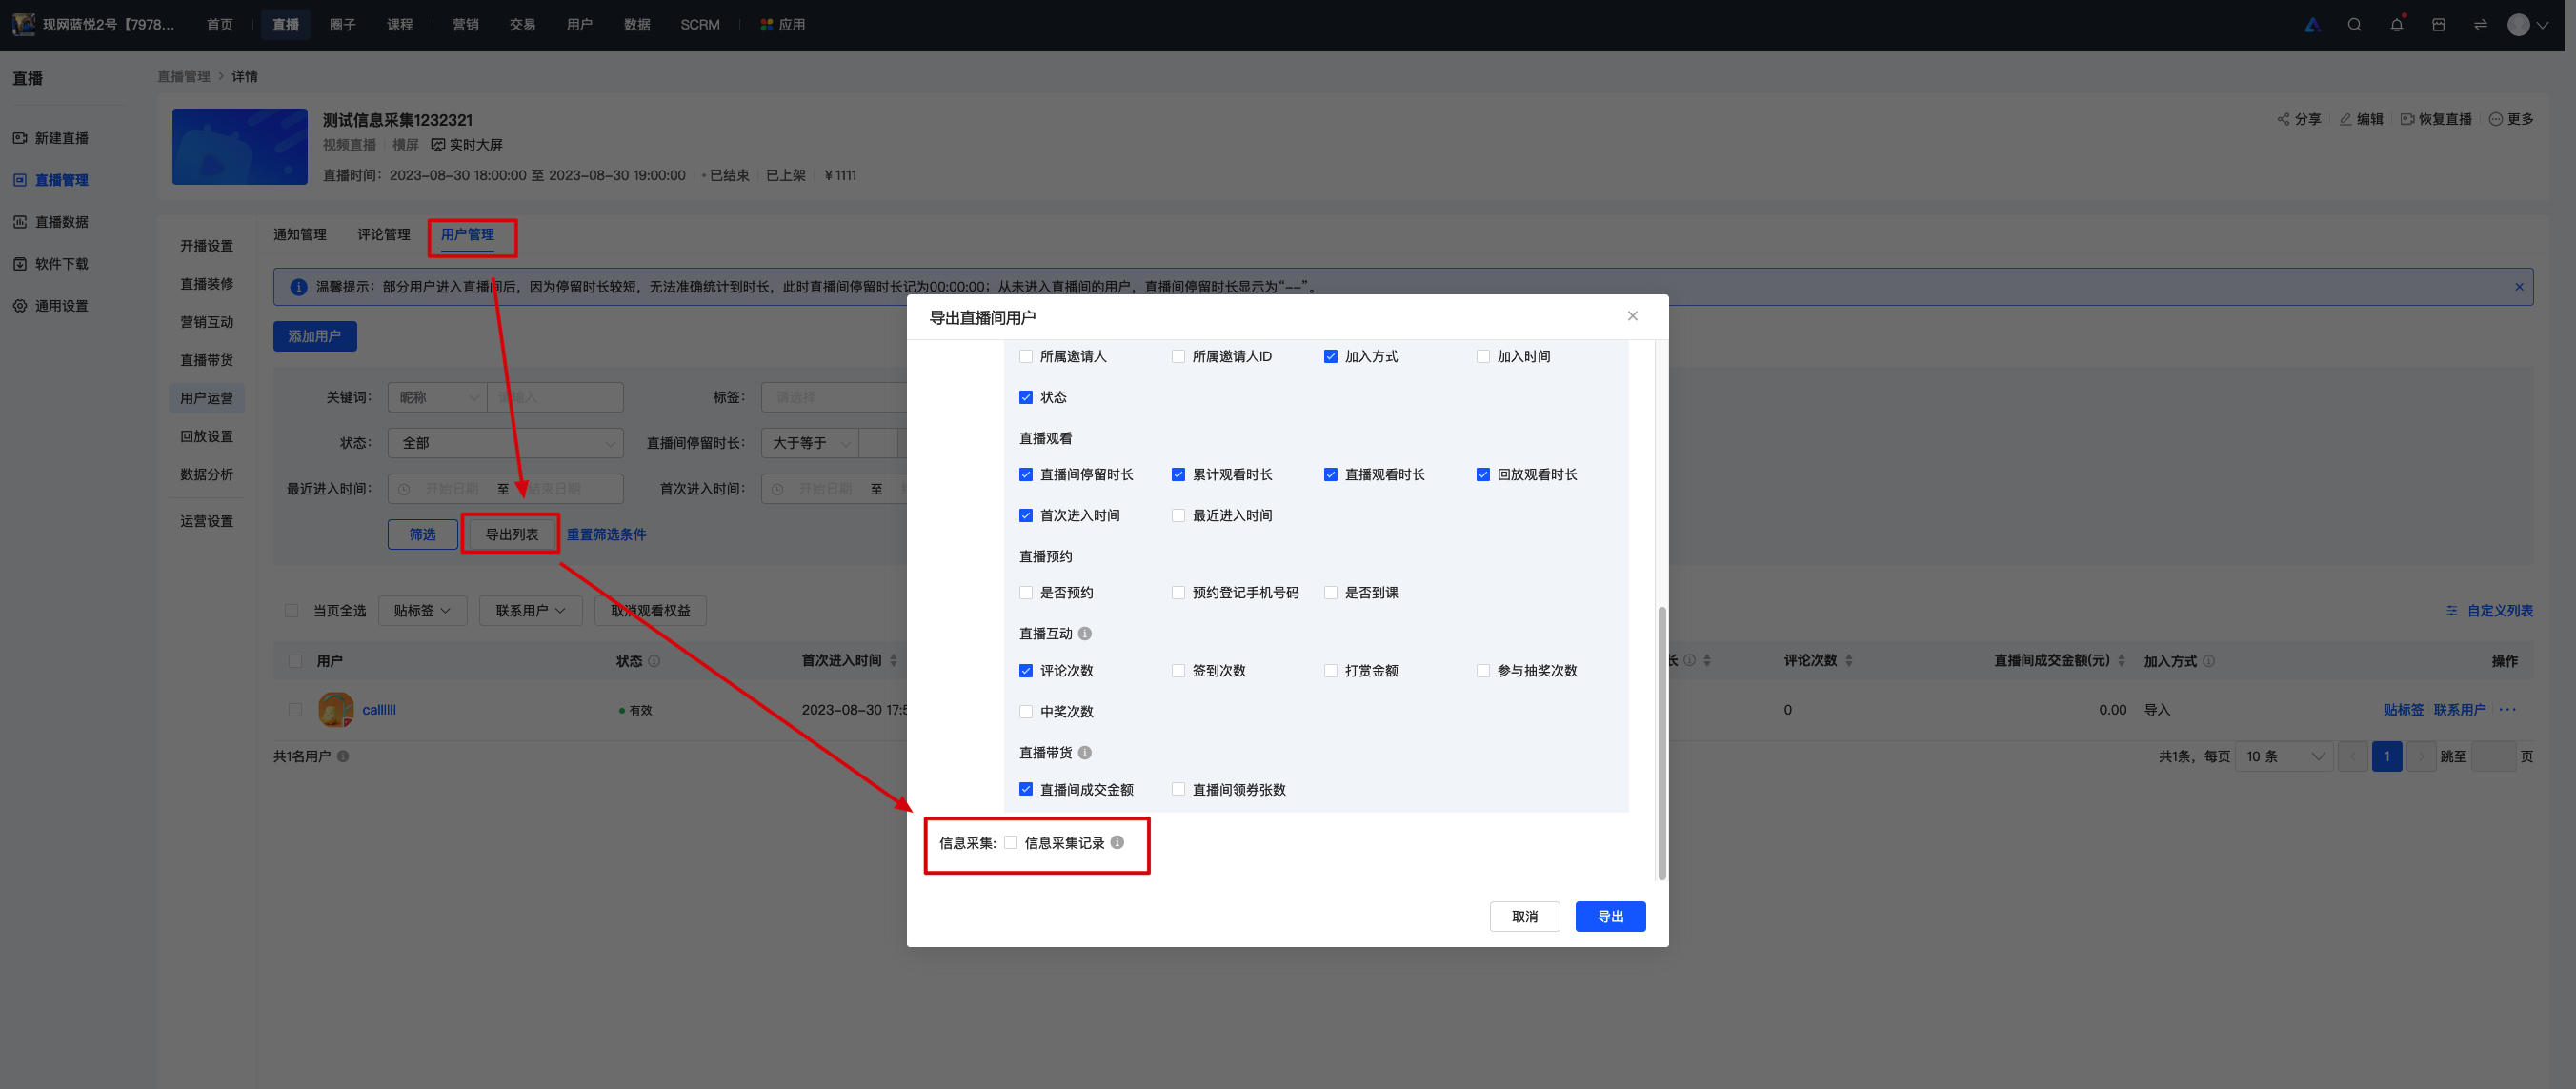This screenshot has width=2576, height=1089.
Task: Click 添加用户 button
Action: (x=314, y=336)
